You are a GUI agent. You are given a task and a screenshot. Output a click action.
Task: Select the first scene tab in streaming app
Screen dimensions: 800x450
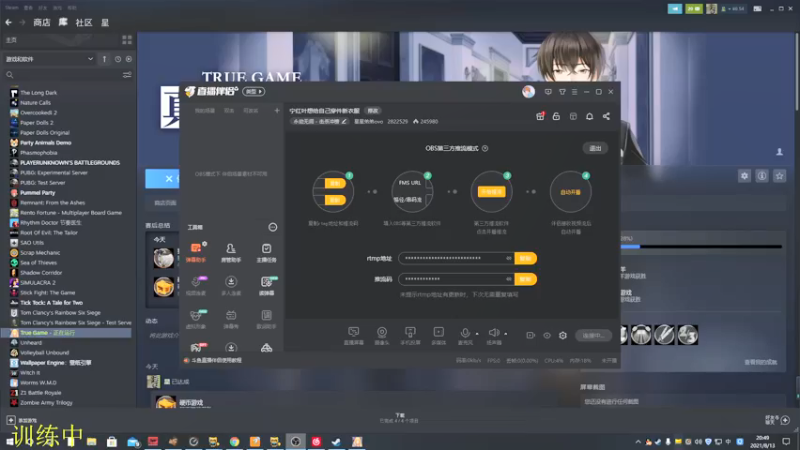205,111
